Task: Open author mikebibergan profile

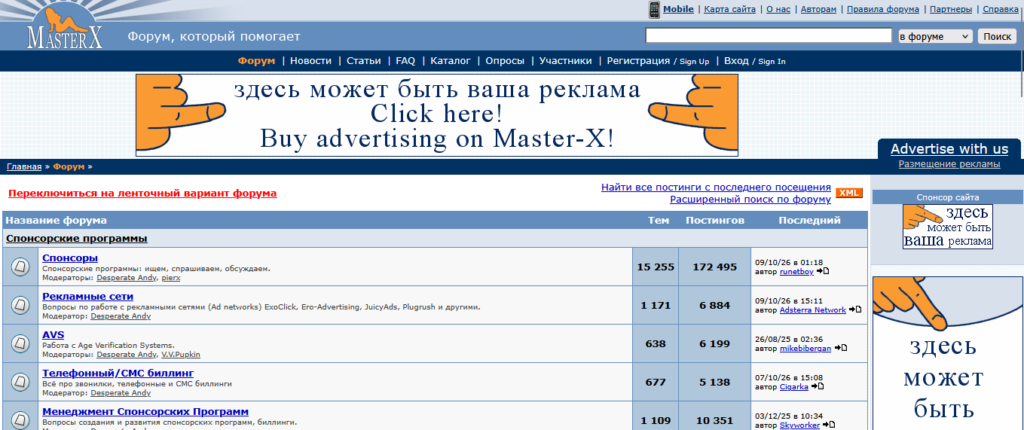Action: tap(805, 348)
